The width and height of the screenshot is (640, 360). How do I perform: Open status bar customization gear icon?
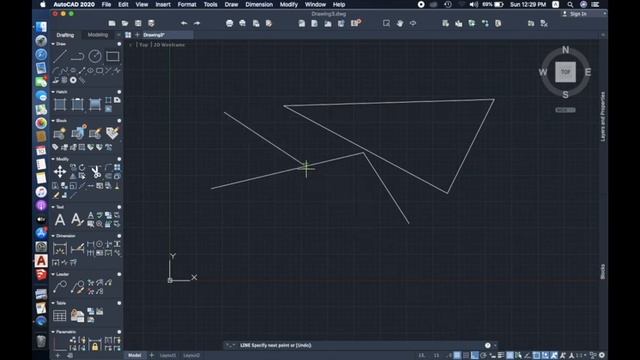602,356
